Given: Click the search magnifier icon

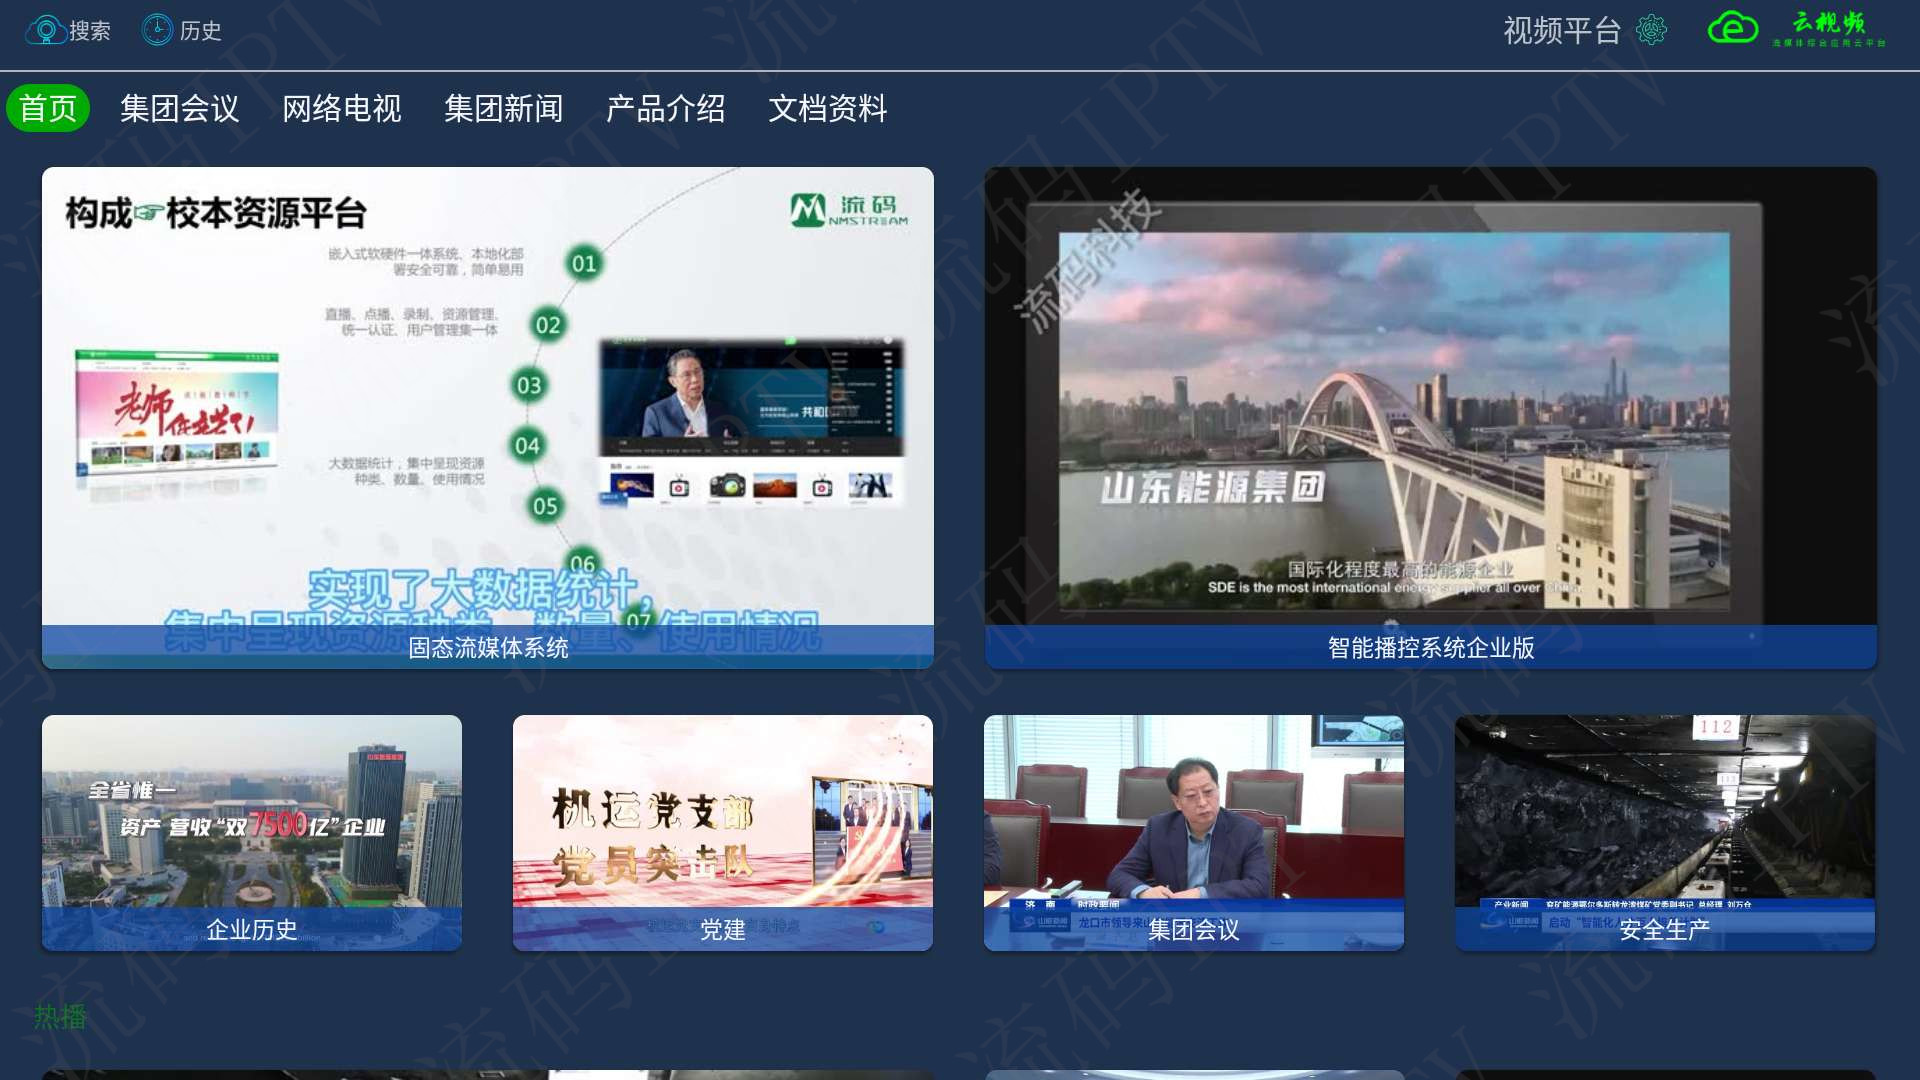Looking at the screenshot, I should [45, 30].
